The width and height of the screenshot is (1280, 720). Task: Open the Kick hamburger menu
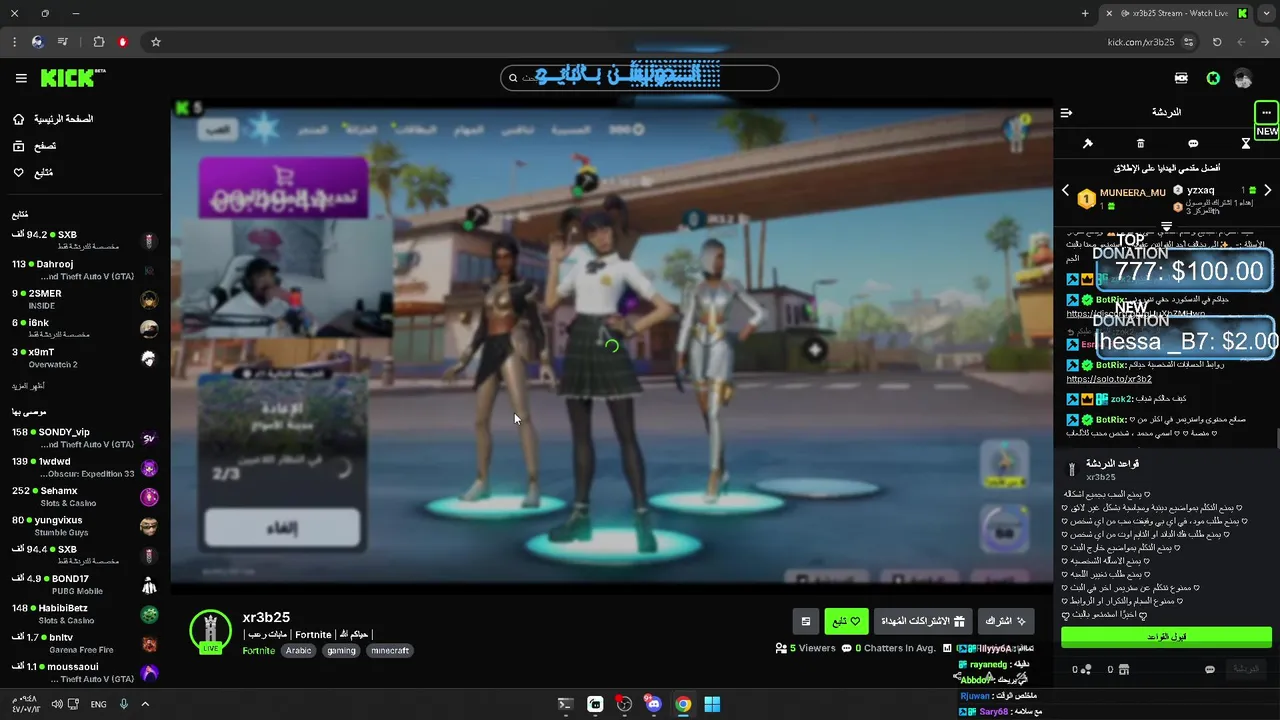[x=21, y=78]
